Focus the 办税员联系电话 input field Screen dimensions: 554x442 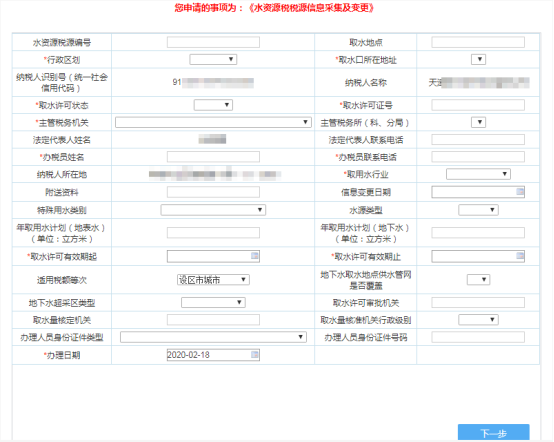[478, 157]
